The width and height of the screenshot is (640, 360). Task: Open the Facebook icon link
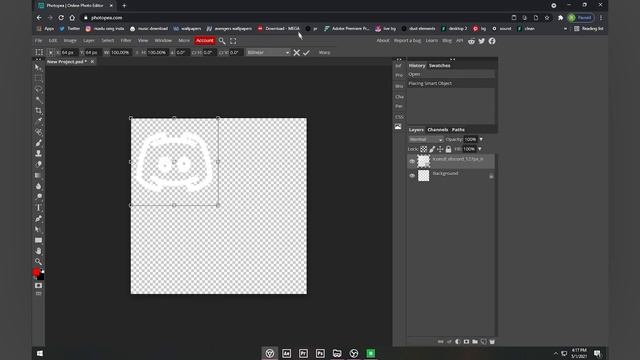[492, 41]
